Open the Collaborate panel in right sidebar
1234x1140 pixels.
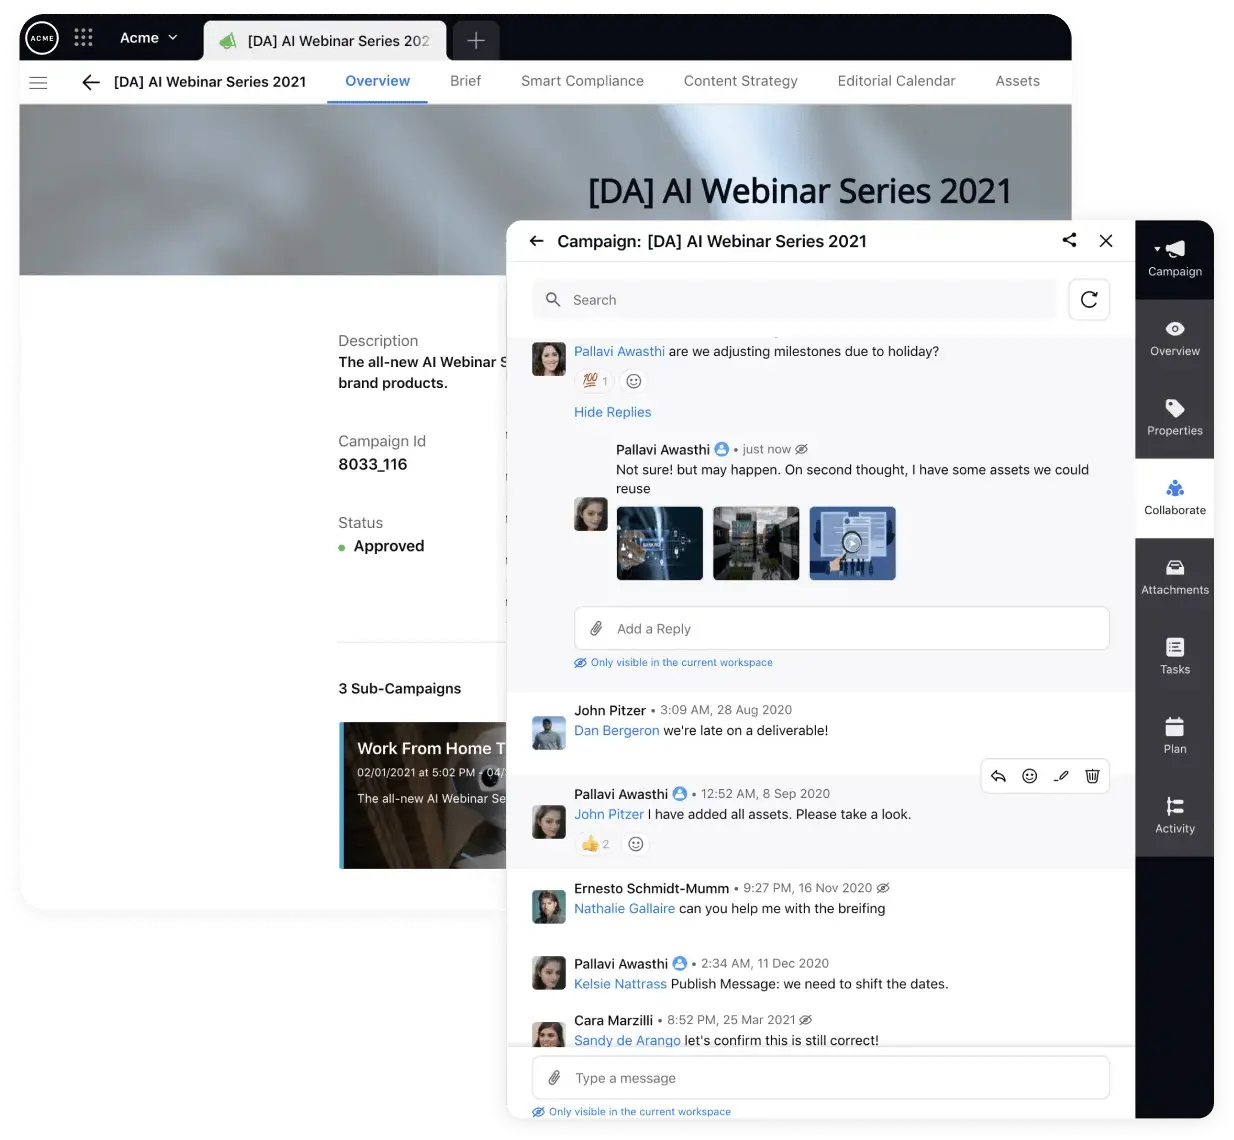point(1174,498)
